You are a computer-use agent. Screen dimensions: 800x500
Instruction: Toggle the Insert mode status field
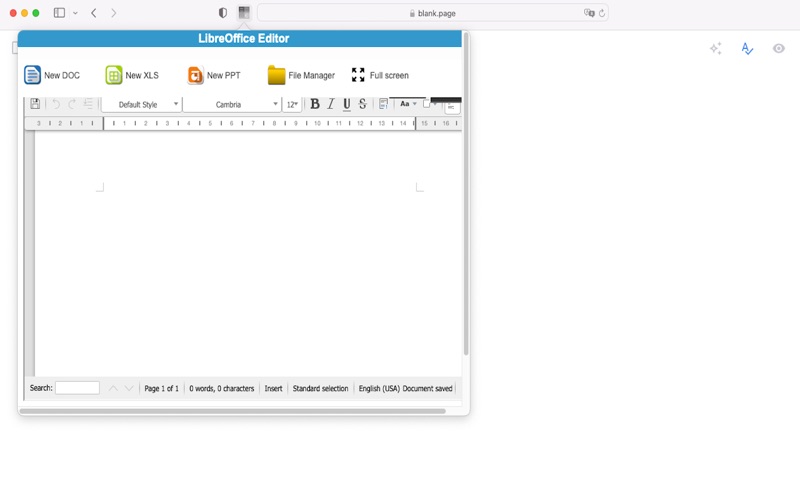273,388
